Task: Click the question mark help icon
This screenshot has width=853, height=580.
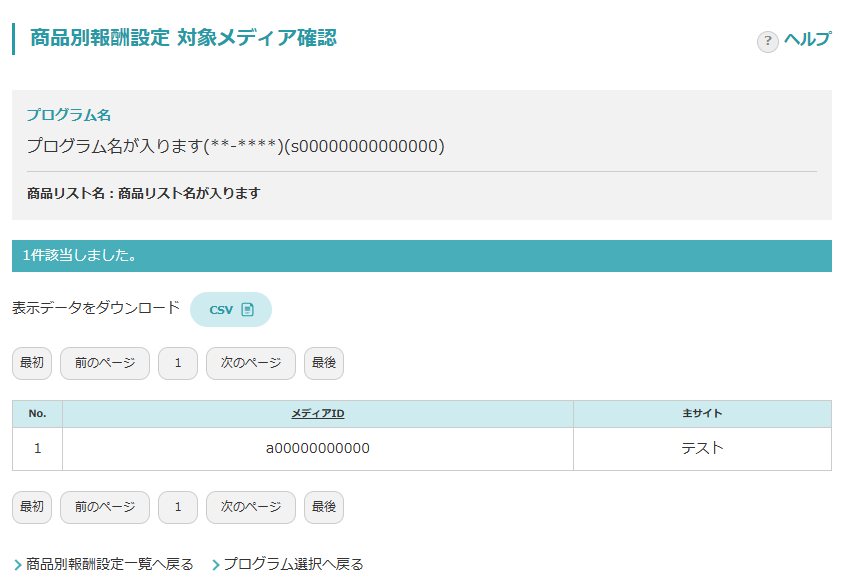Action: 767,41
